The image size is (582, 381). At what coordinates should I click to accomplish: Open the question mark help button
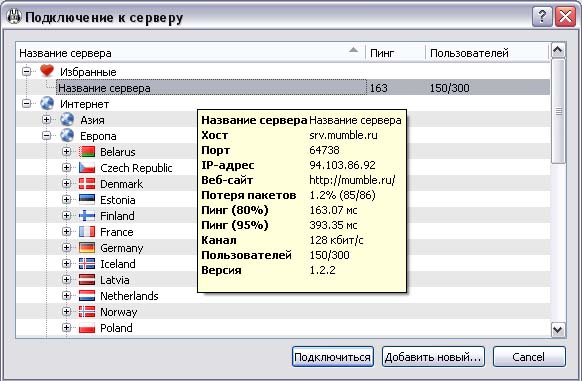[542, 17]
